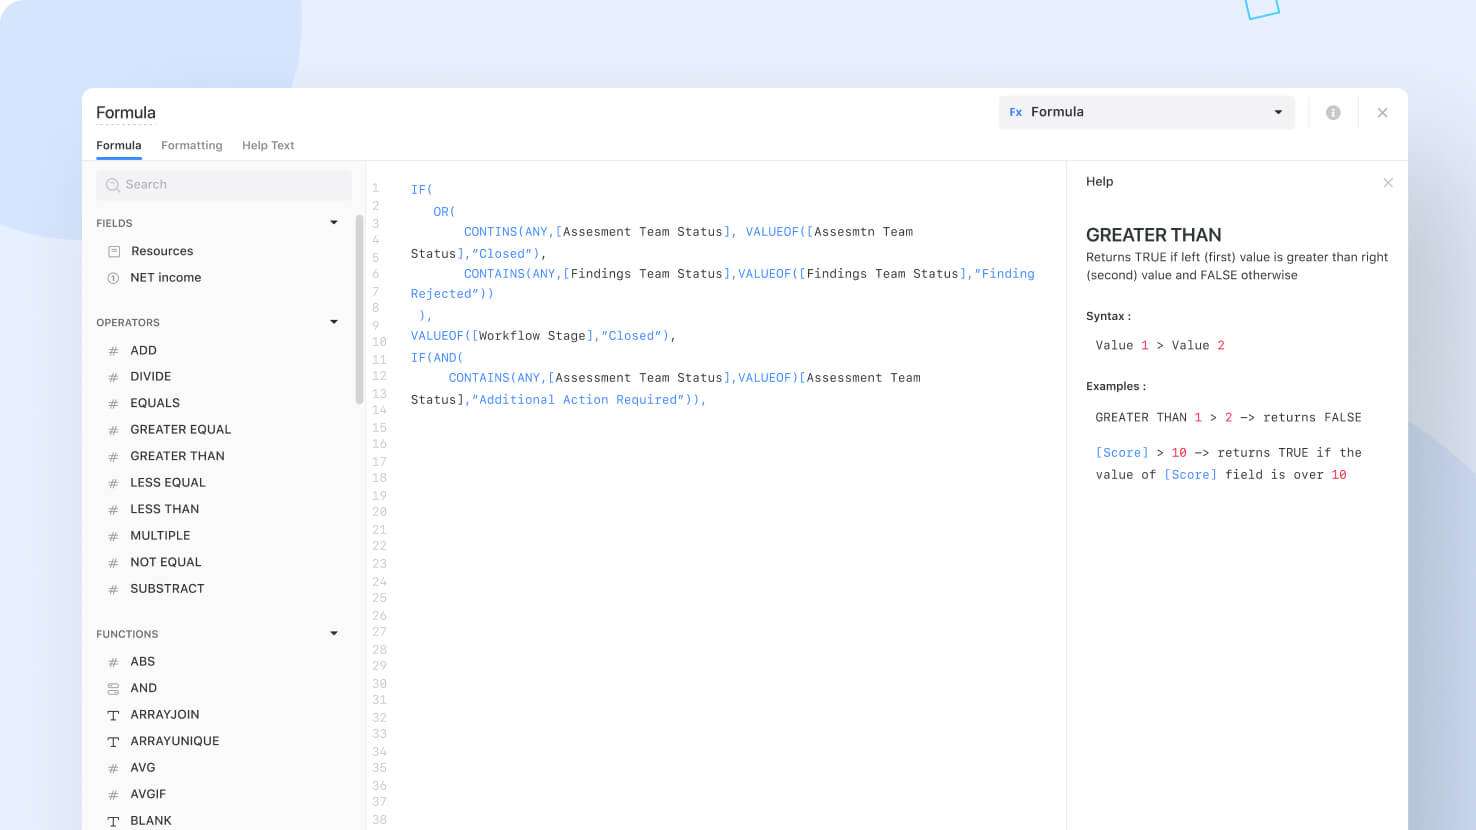Click the hash icon beside EQUALS
This screenshot has height=830, width=1476.
[x=113, y=404]
